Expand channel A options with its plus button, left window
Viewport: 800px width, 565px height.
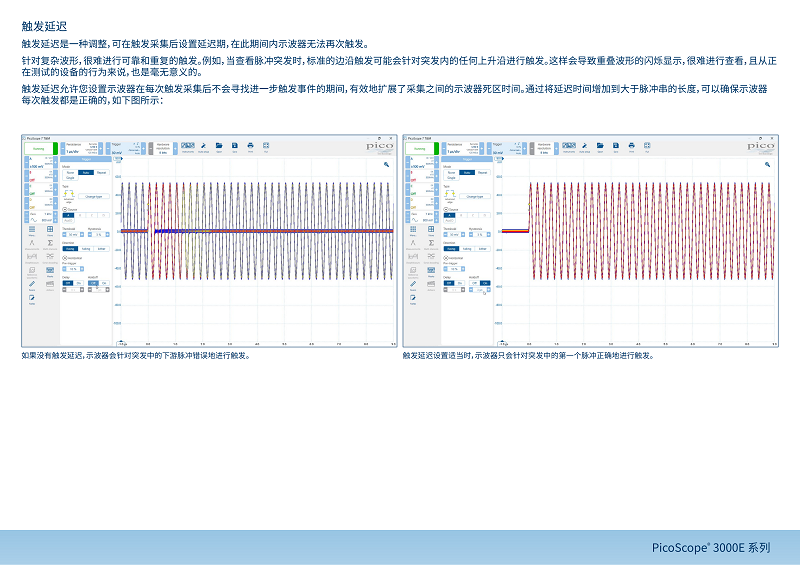(55, 162)
